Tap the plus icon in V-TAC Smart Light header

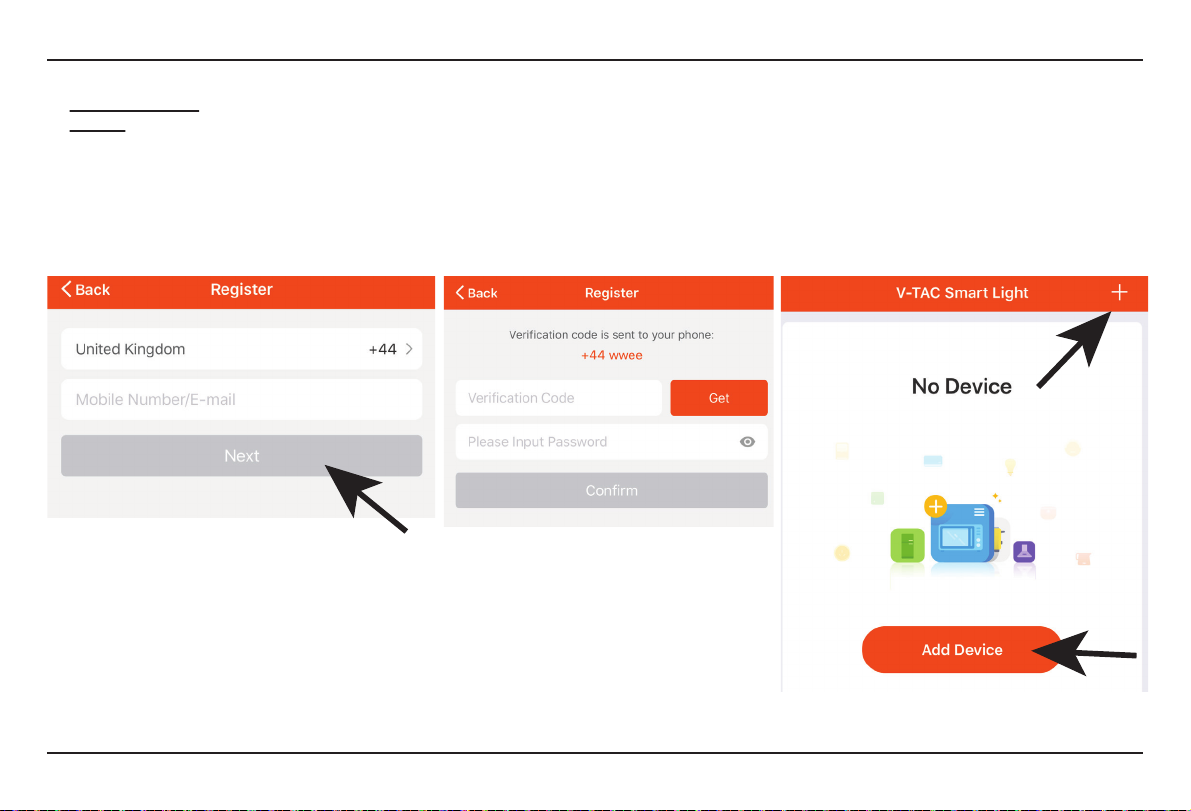1119,292
